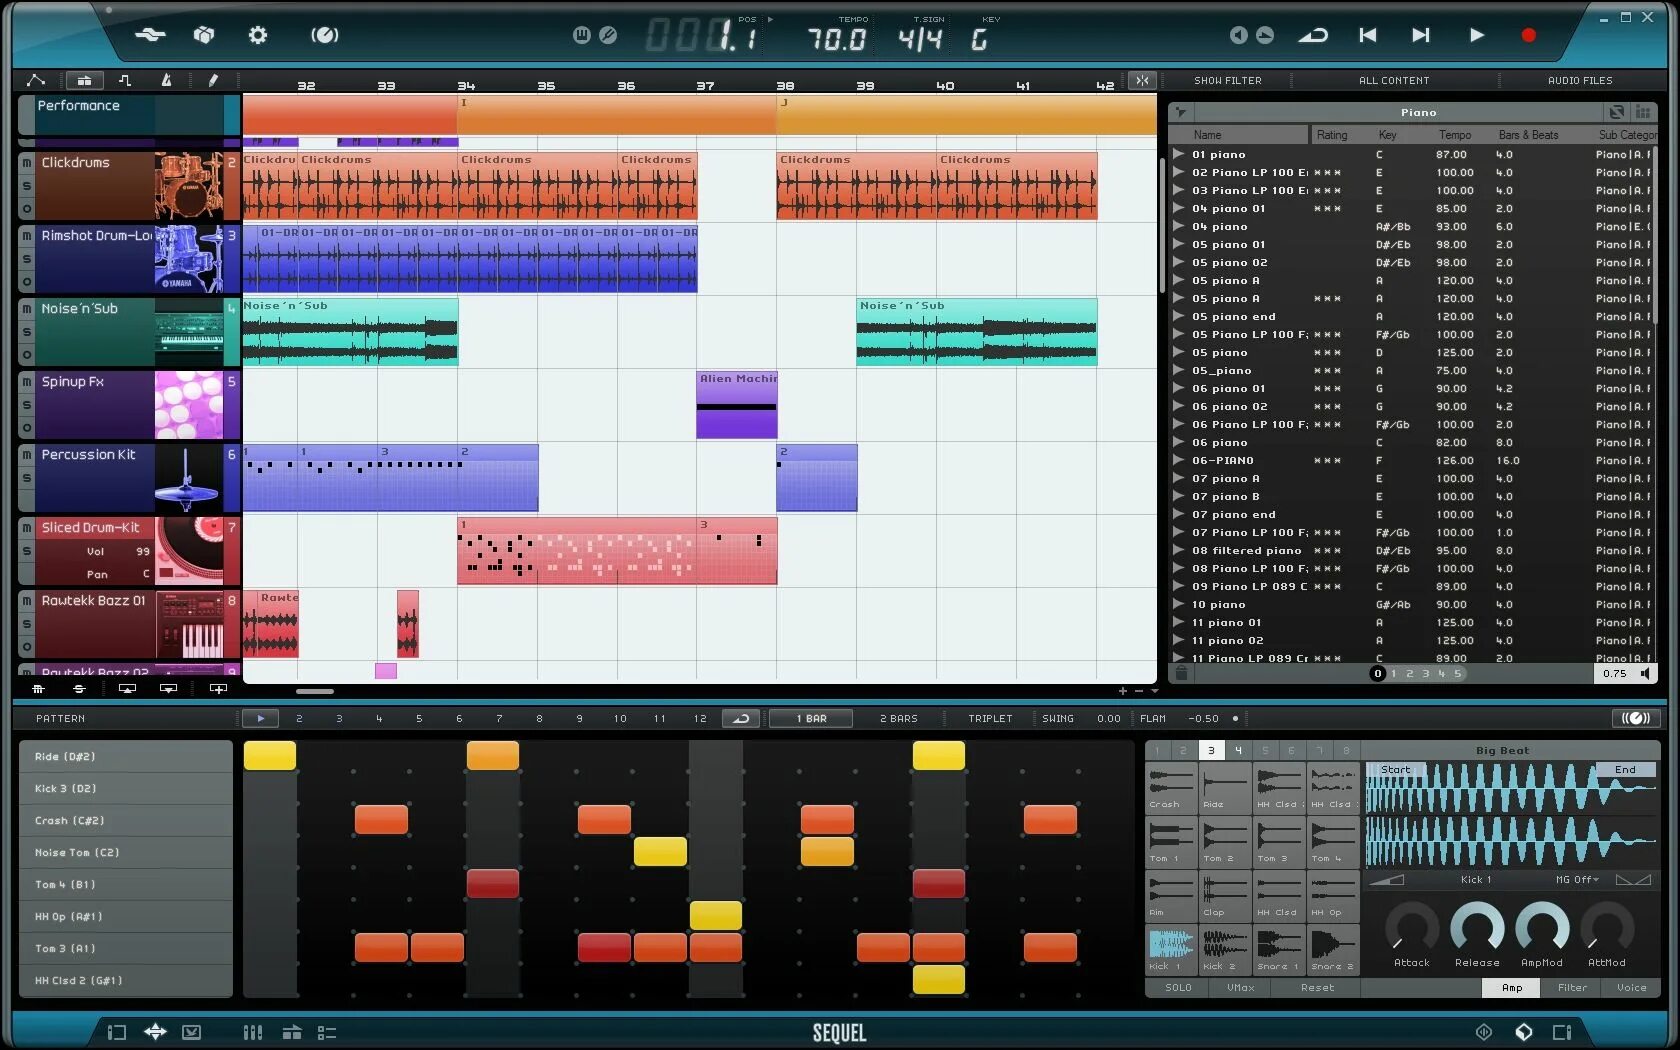Click the speaker icon next to 0.75
This screenshot has height=1050, width=1680.
coord(1645,673)
